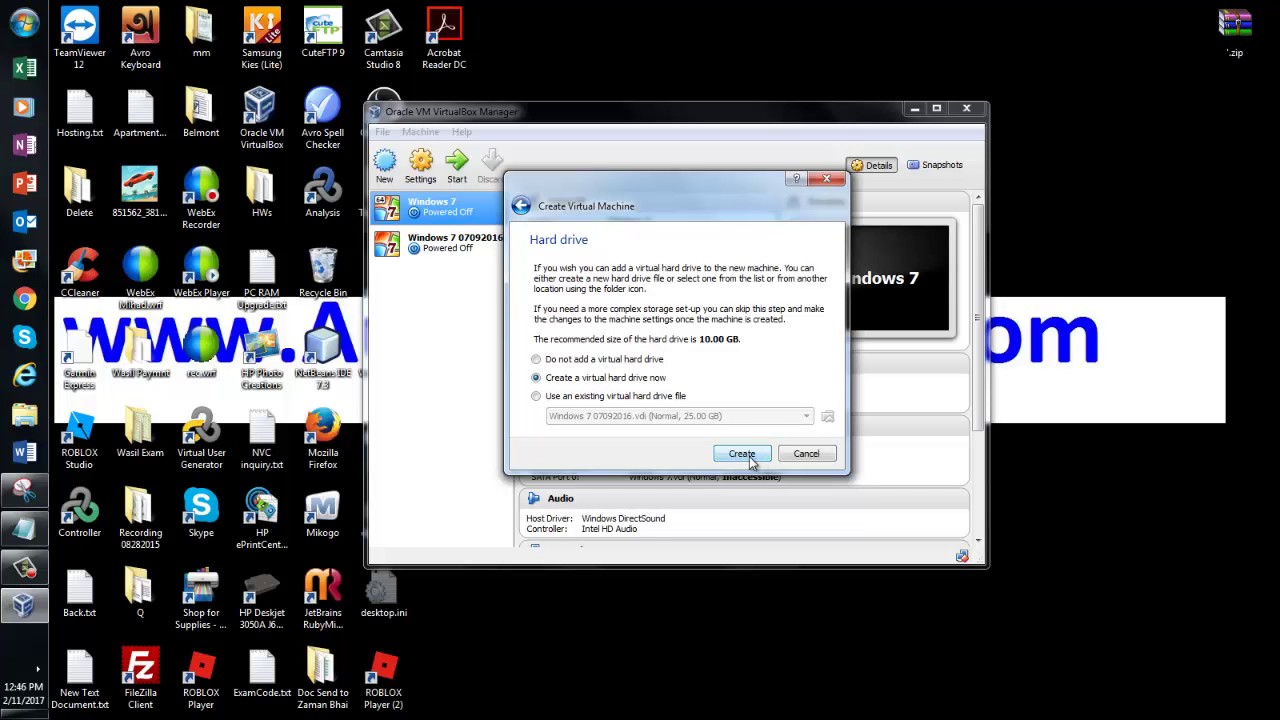
Task: Switch to the Snapshots view
Action: click(935, 165)
